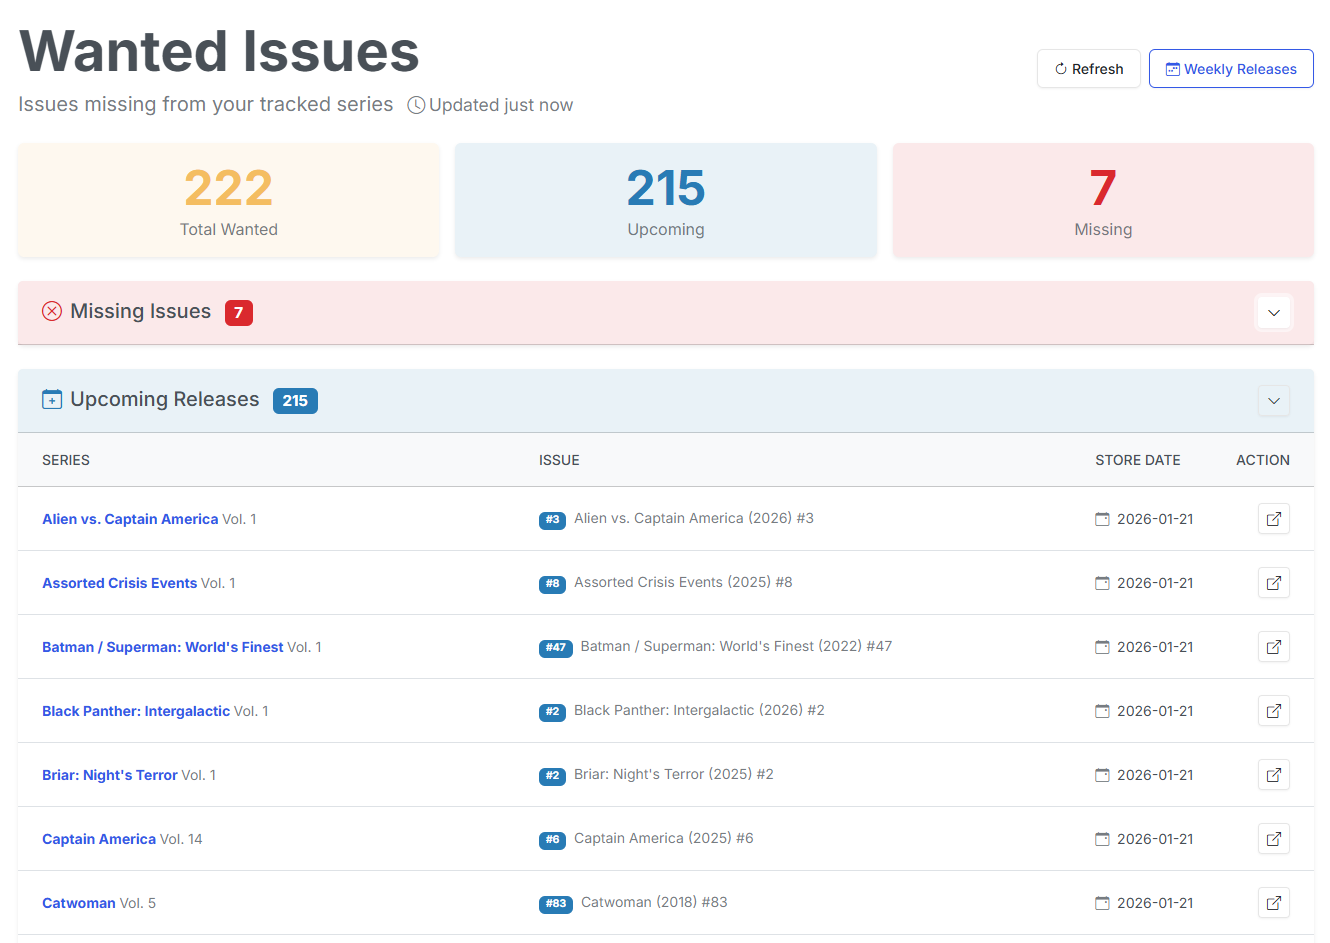Image resolution: width=1330 pixels, height=943 pixels.
Task: Click the red Missing Issues X icon
Action: tap(52, 312)
